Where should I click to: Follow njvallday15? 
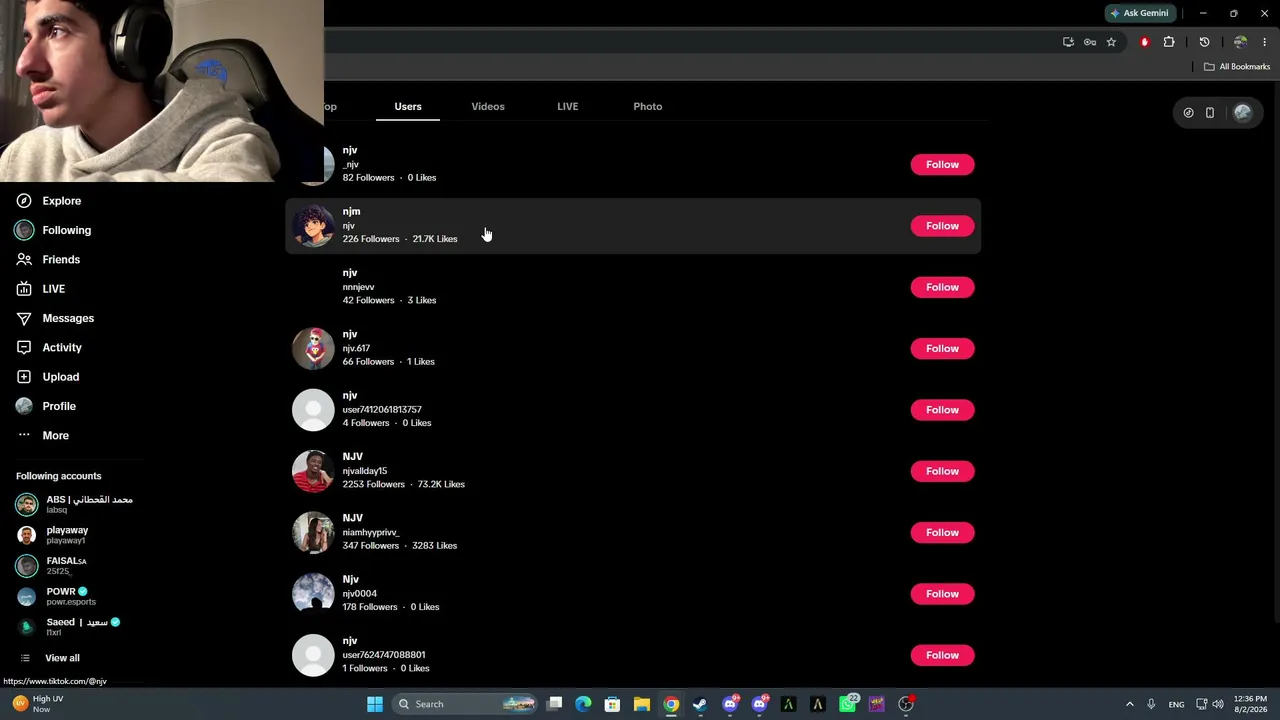click(942, 471)
